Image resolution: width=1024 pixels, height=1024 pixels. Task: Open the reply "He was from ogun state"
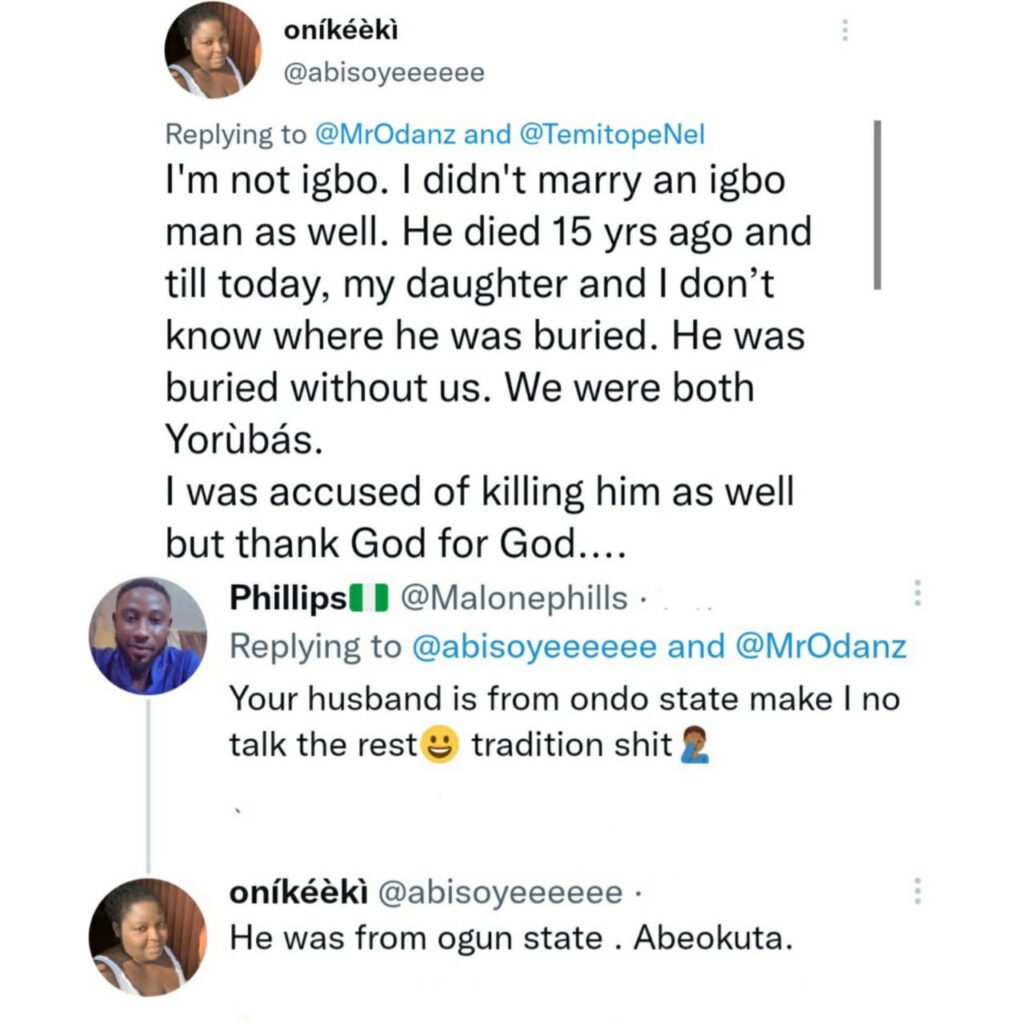pos(511,939)
